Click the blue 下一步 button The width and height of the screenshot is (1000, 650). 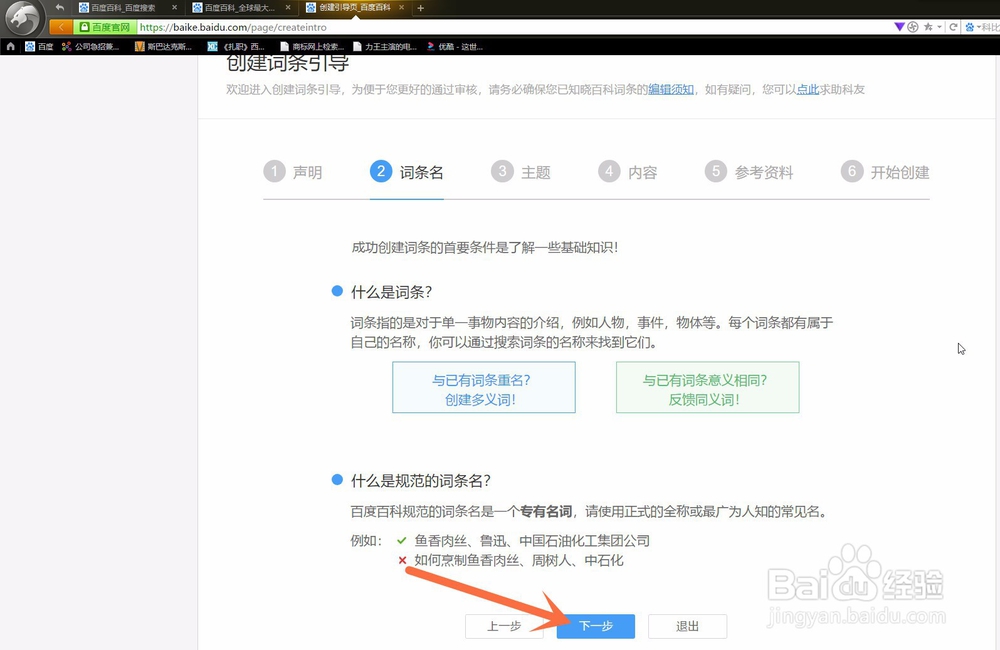pos(596,626)
